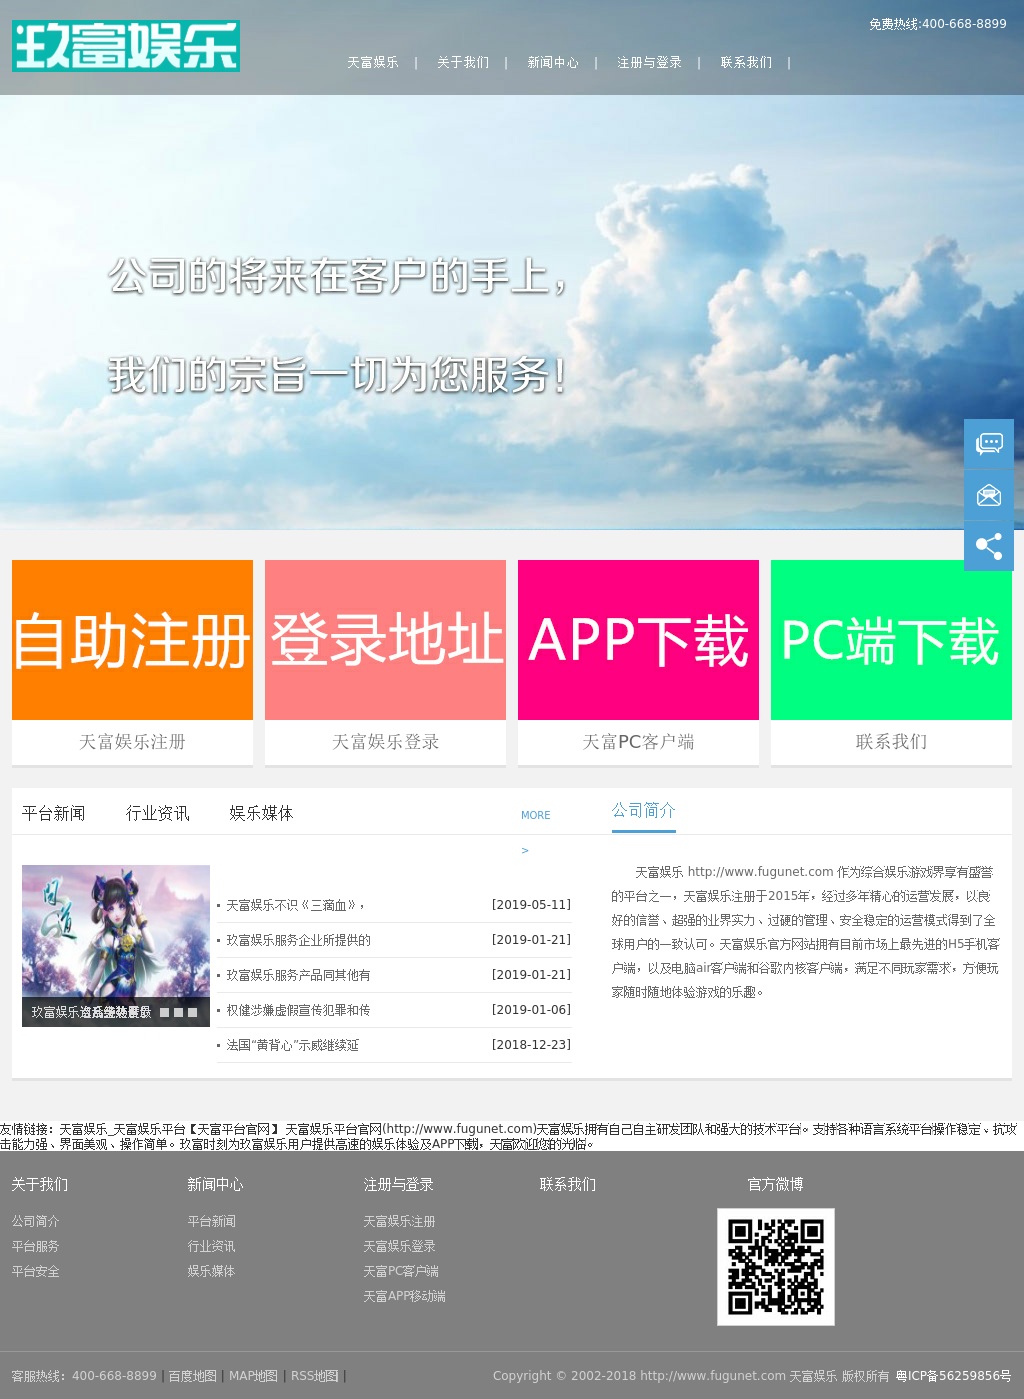Select the last slideshow indicator dot
Screen dimensions: 1024x1399
pyautogui.click(x=193, y=1012)
